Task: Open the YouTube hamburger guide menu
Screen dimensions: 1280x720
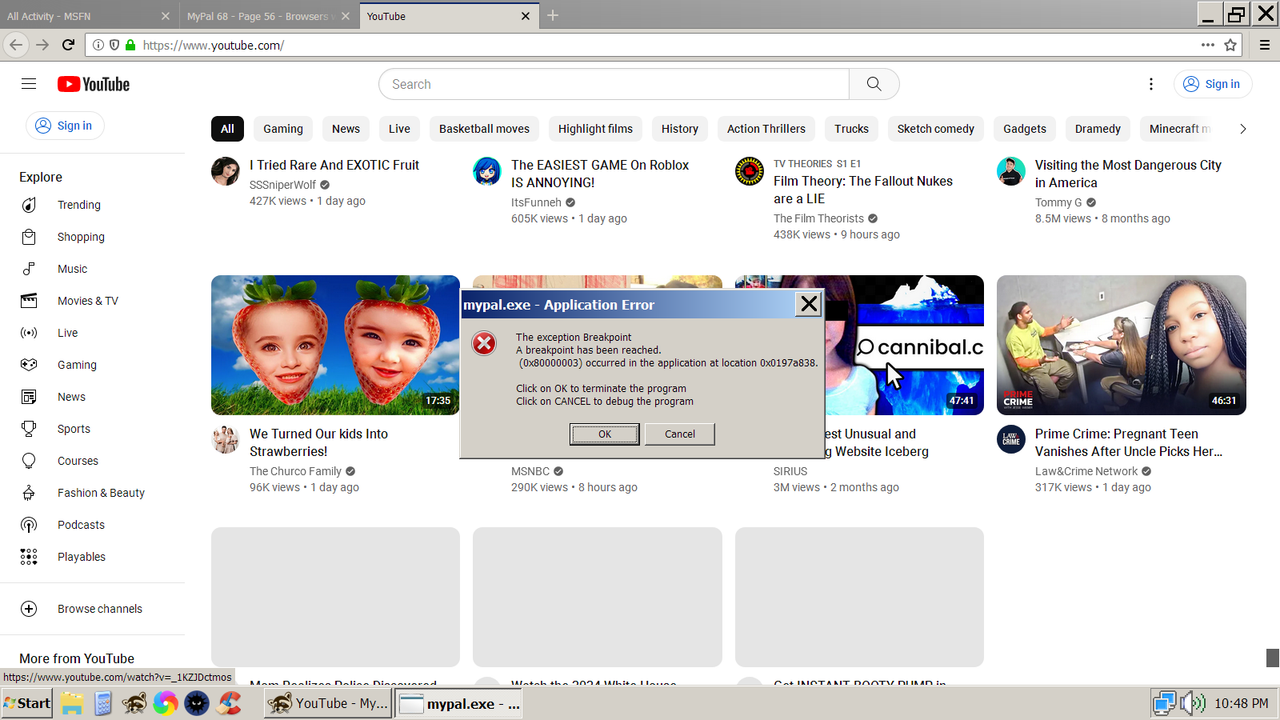Action: click(x=28, y=84)
